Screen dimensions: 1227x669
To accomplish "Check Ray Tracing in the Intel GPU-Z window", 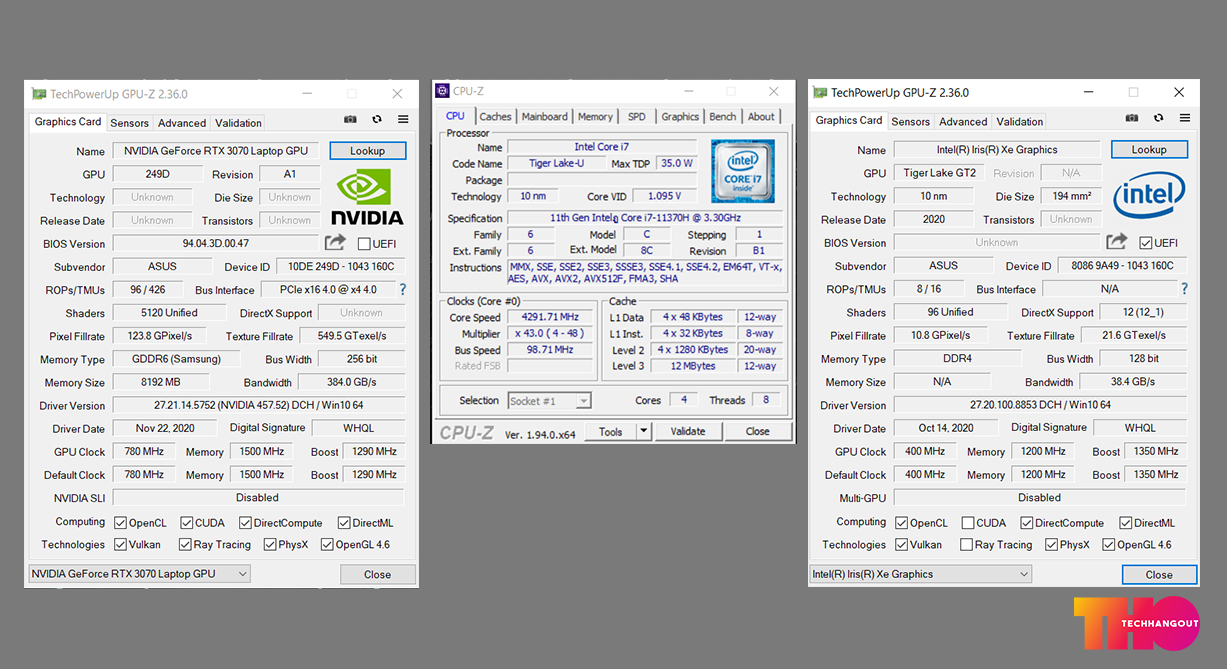I will 966,545.
